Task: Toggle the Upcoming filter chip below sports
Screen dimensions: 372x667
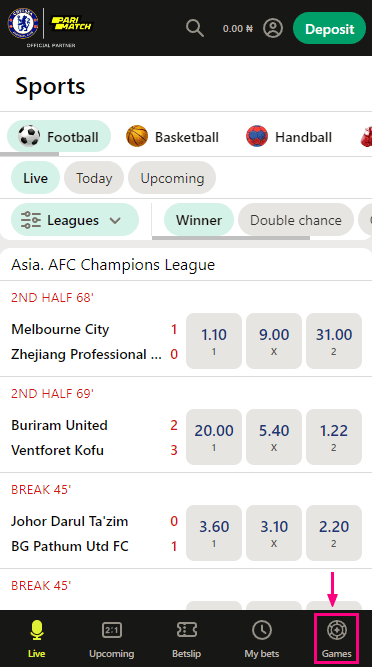Action: click(172, 178)
